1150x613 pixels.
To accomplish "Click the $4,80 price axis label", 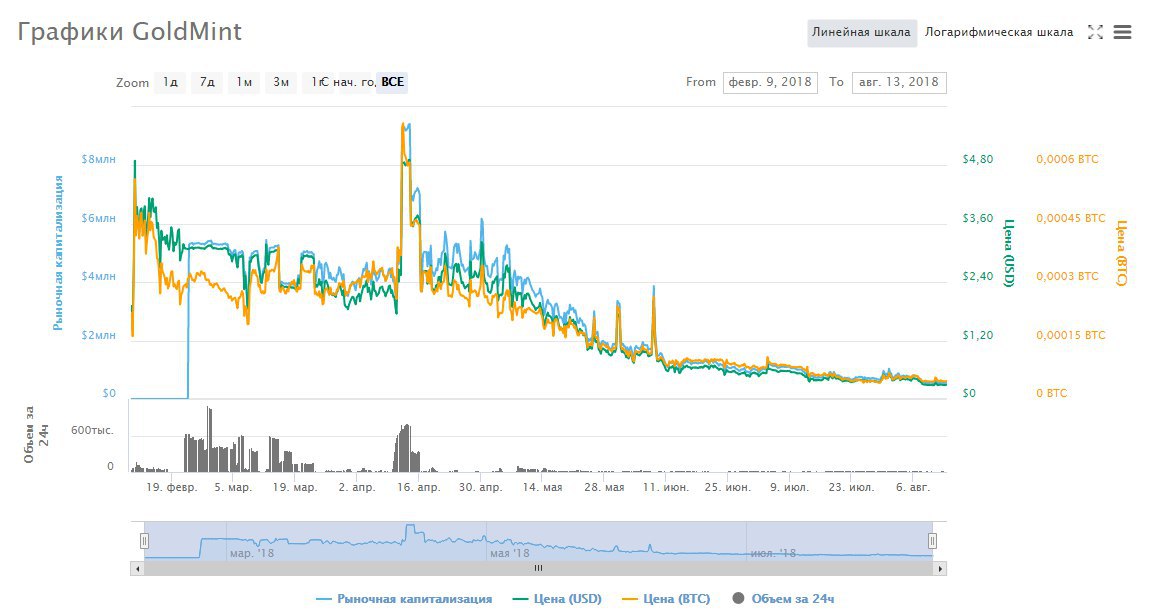I will 978,159.
